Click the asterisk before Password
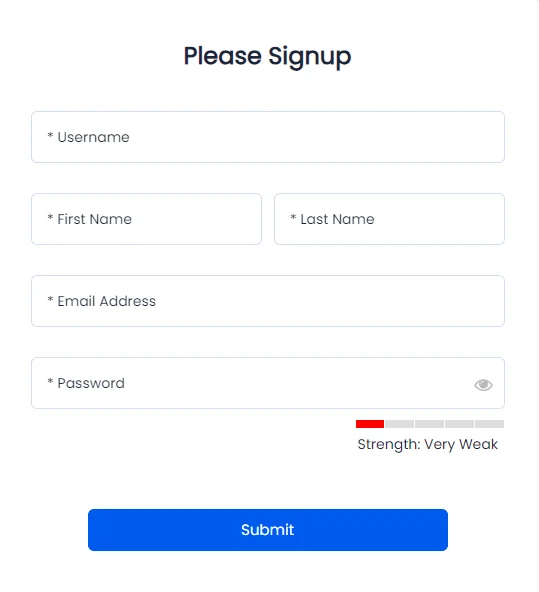The image size is (539, 592). click(x=50, y=381)
